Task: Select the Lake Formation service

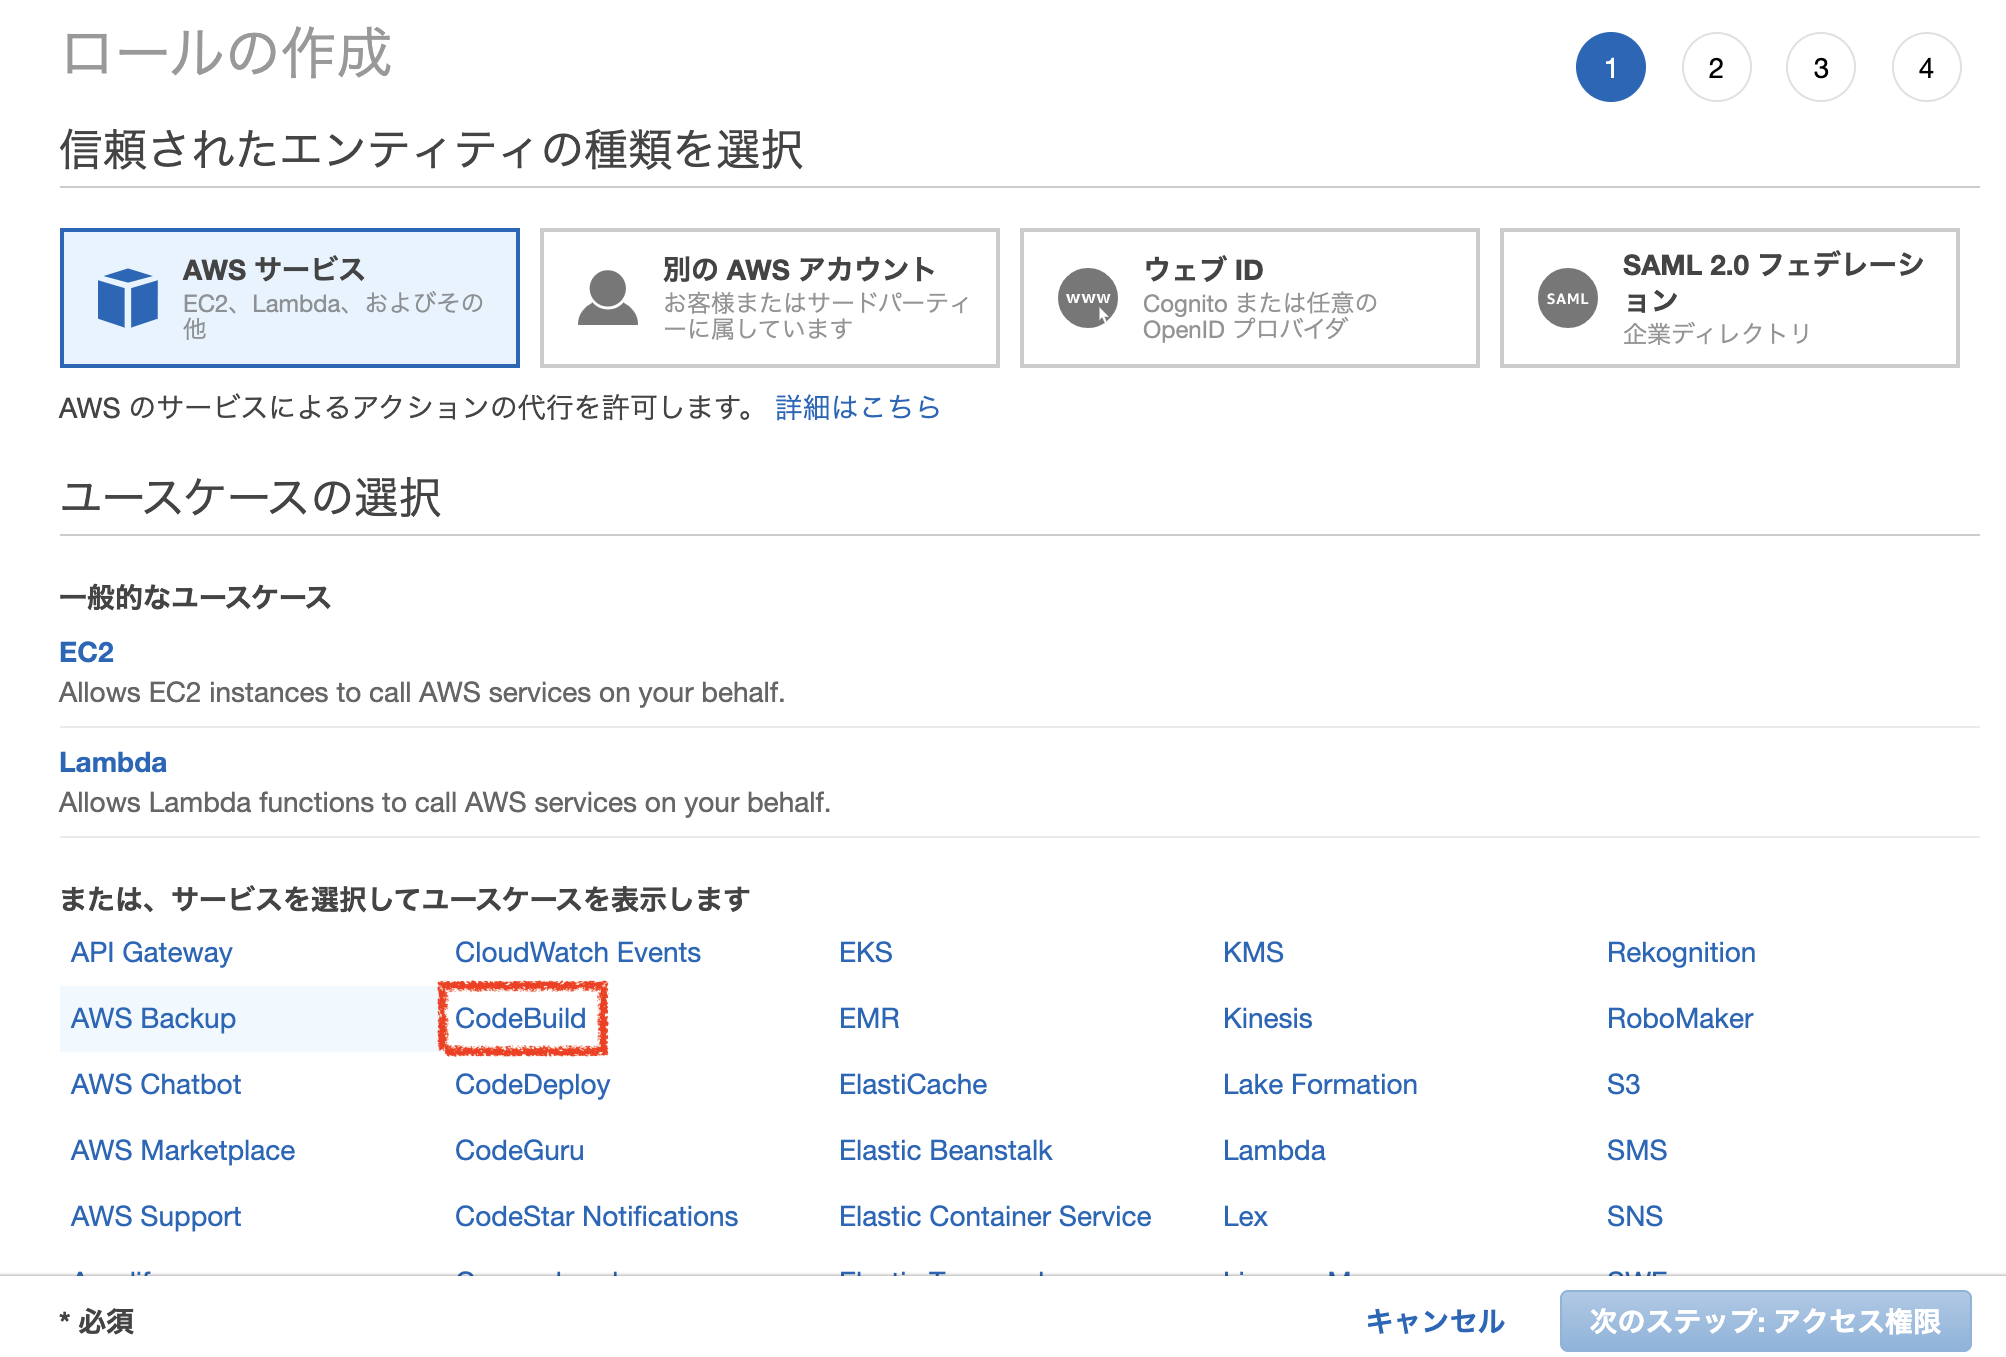Action: pyautogui.click(x=1320, y=1084)
